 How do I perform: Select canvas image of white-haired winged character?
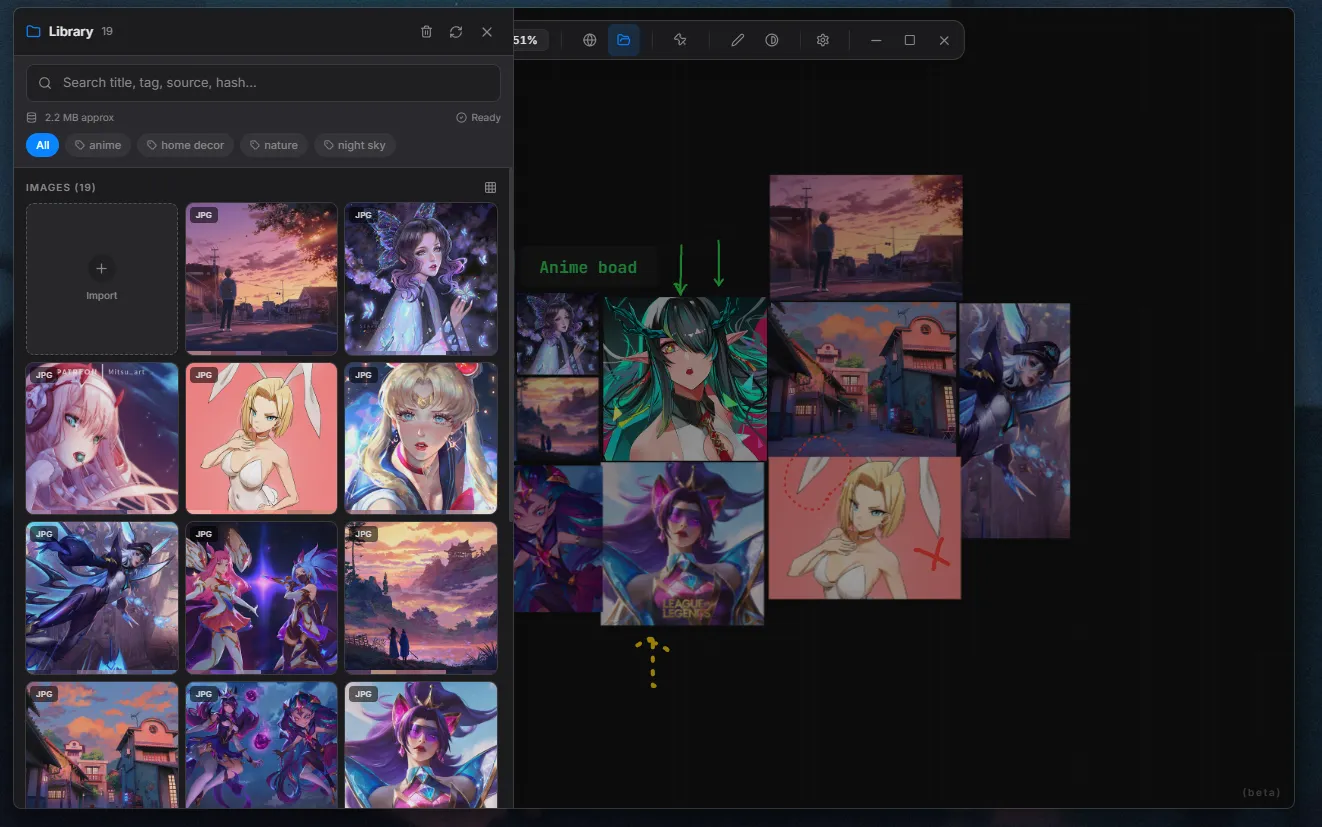[x=1014, y=420]
